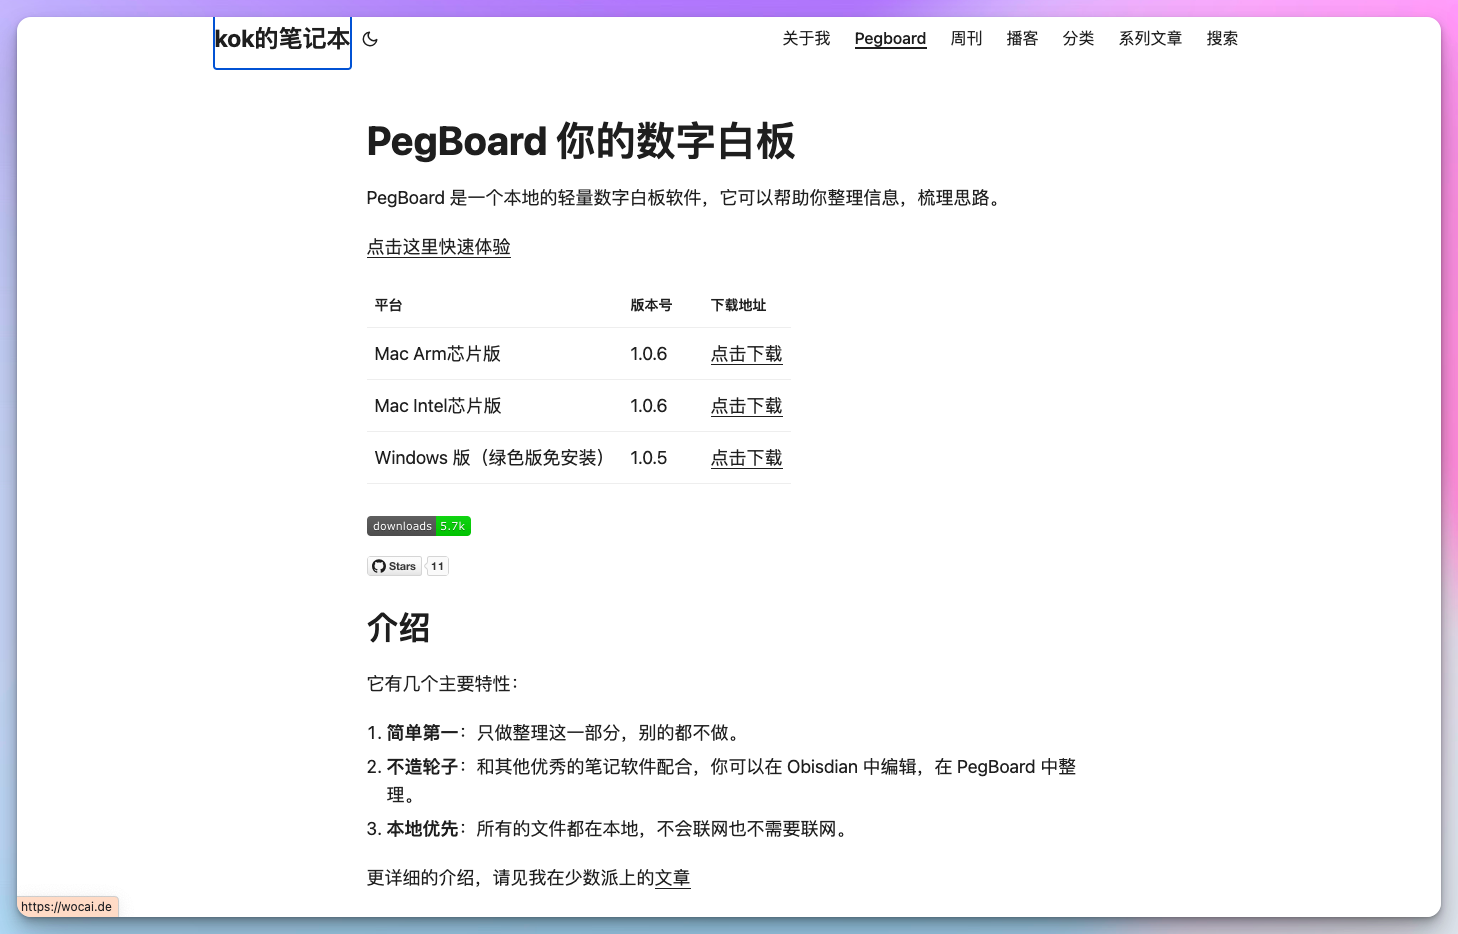Viewport: 1458px width, 934px height.
Task: Go to the 周刊 page
Action: tap(966, 38)
